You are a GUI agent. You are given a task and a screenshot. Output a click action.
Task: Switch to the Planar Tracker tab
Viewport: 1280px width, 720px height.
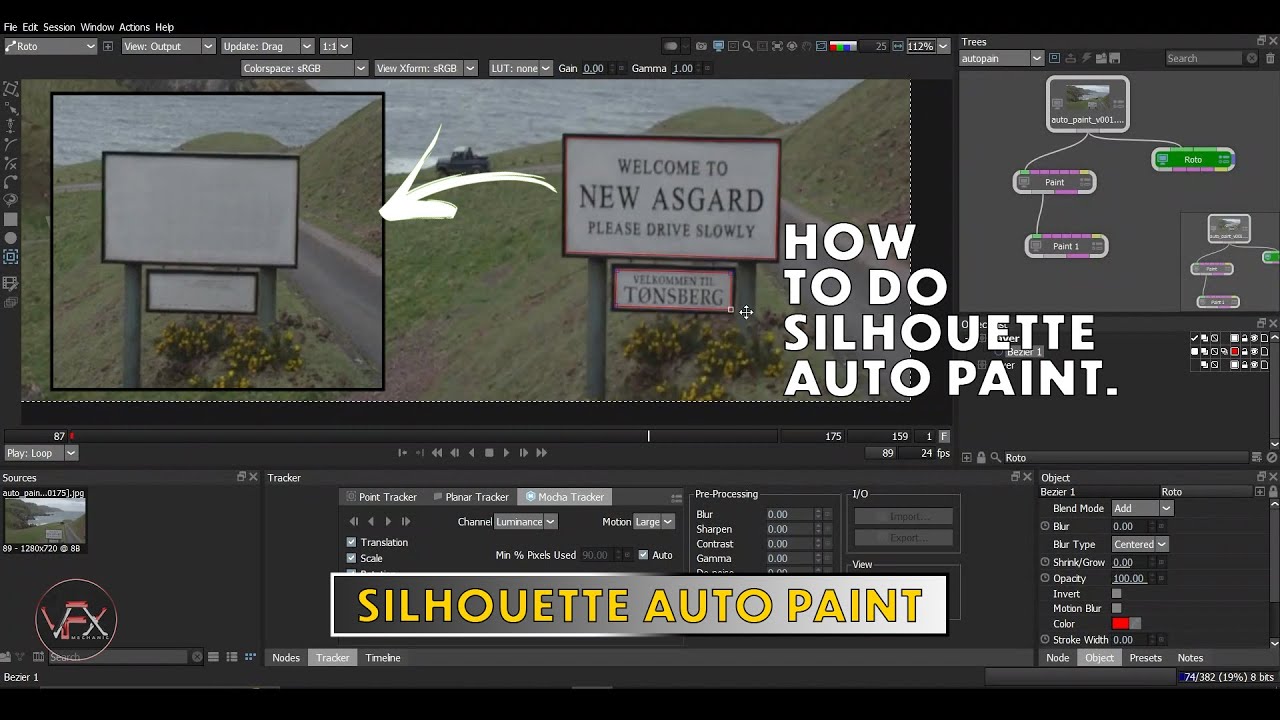(470, 497)
